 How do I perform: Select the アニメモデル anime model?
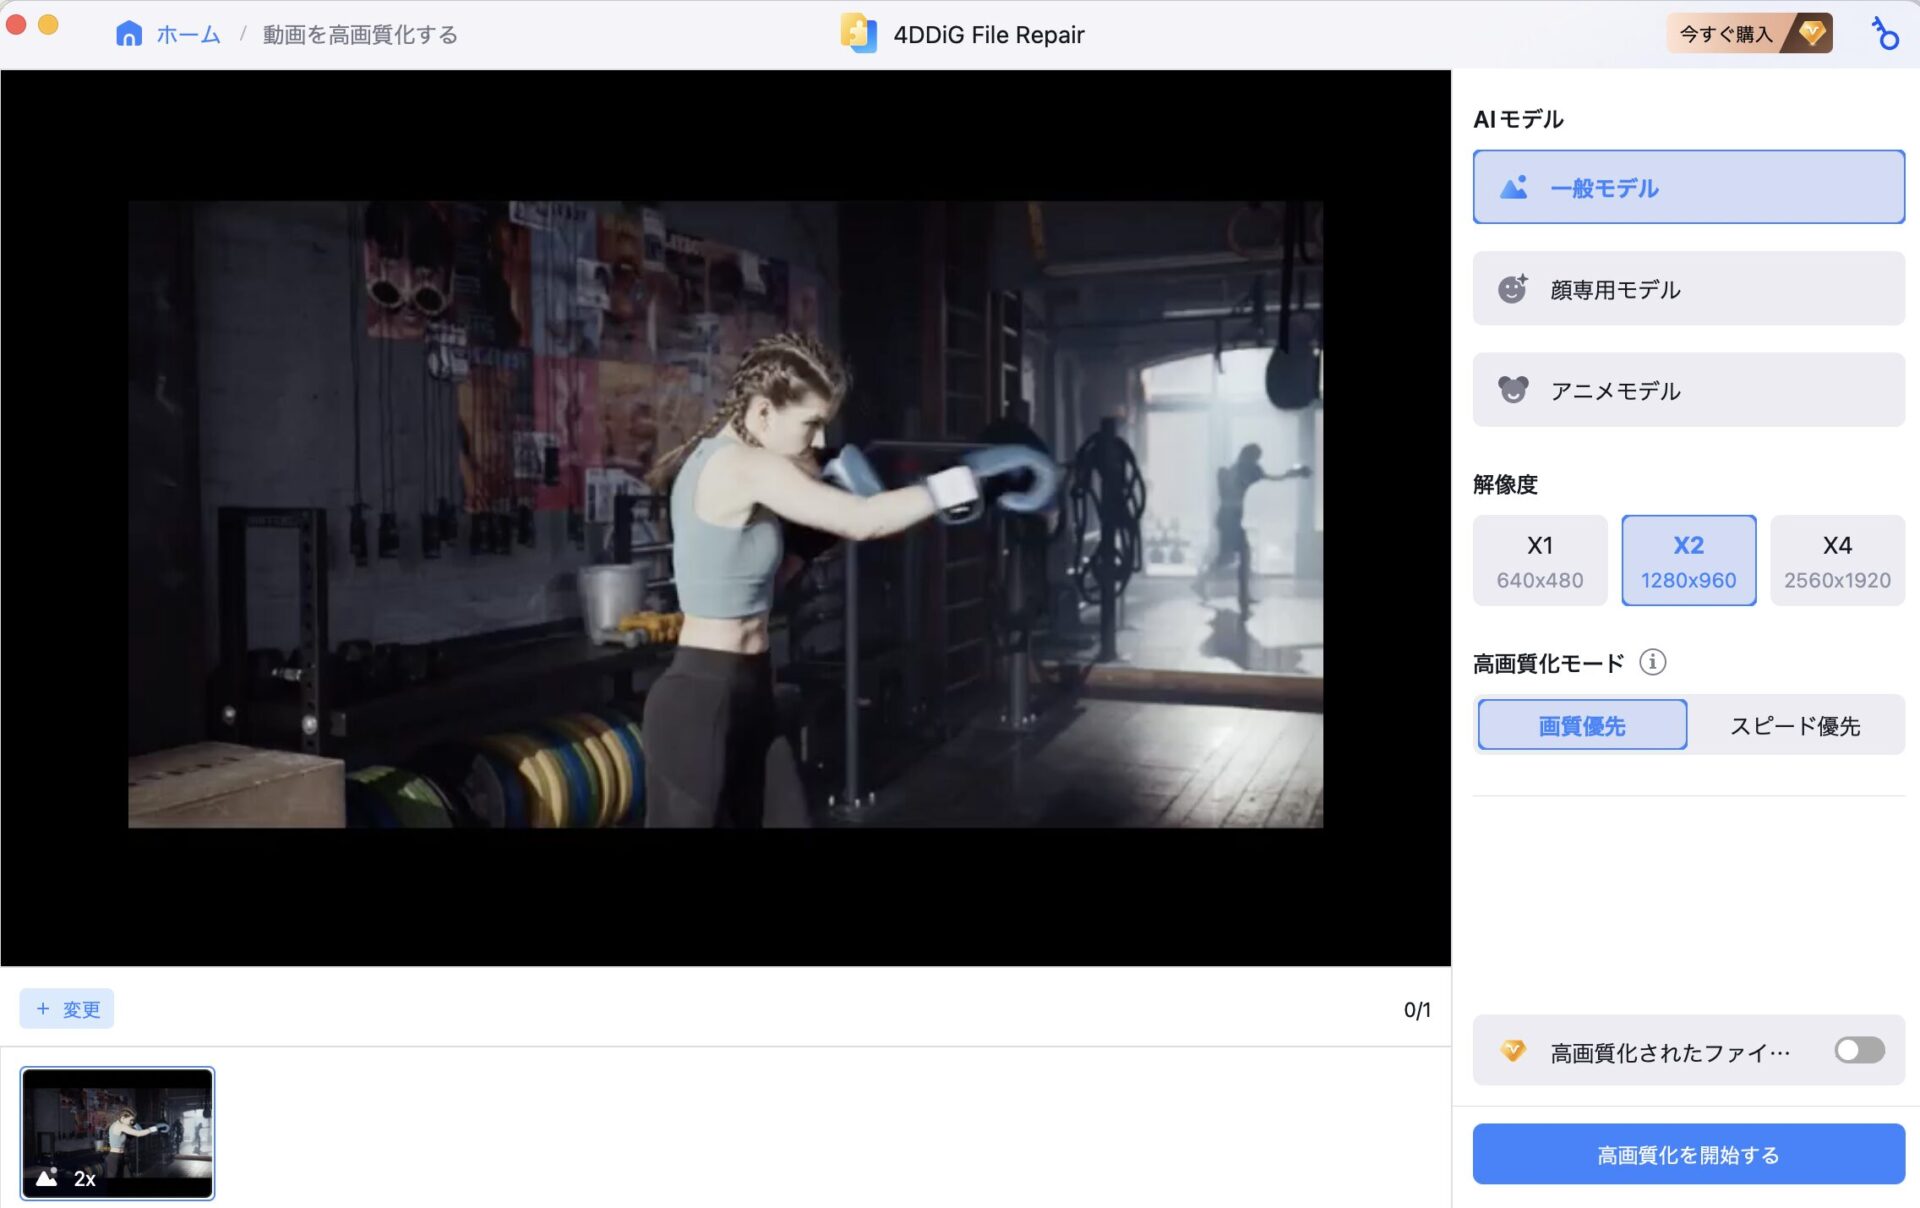[x=1688, y=390]
